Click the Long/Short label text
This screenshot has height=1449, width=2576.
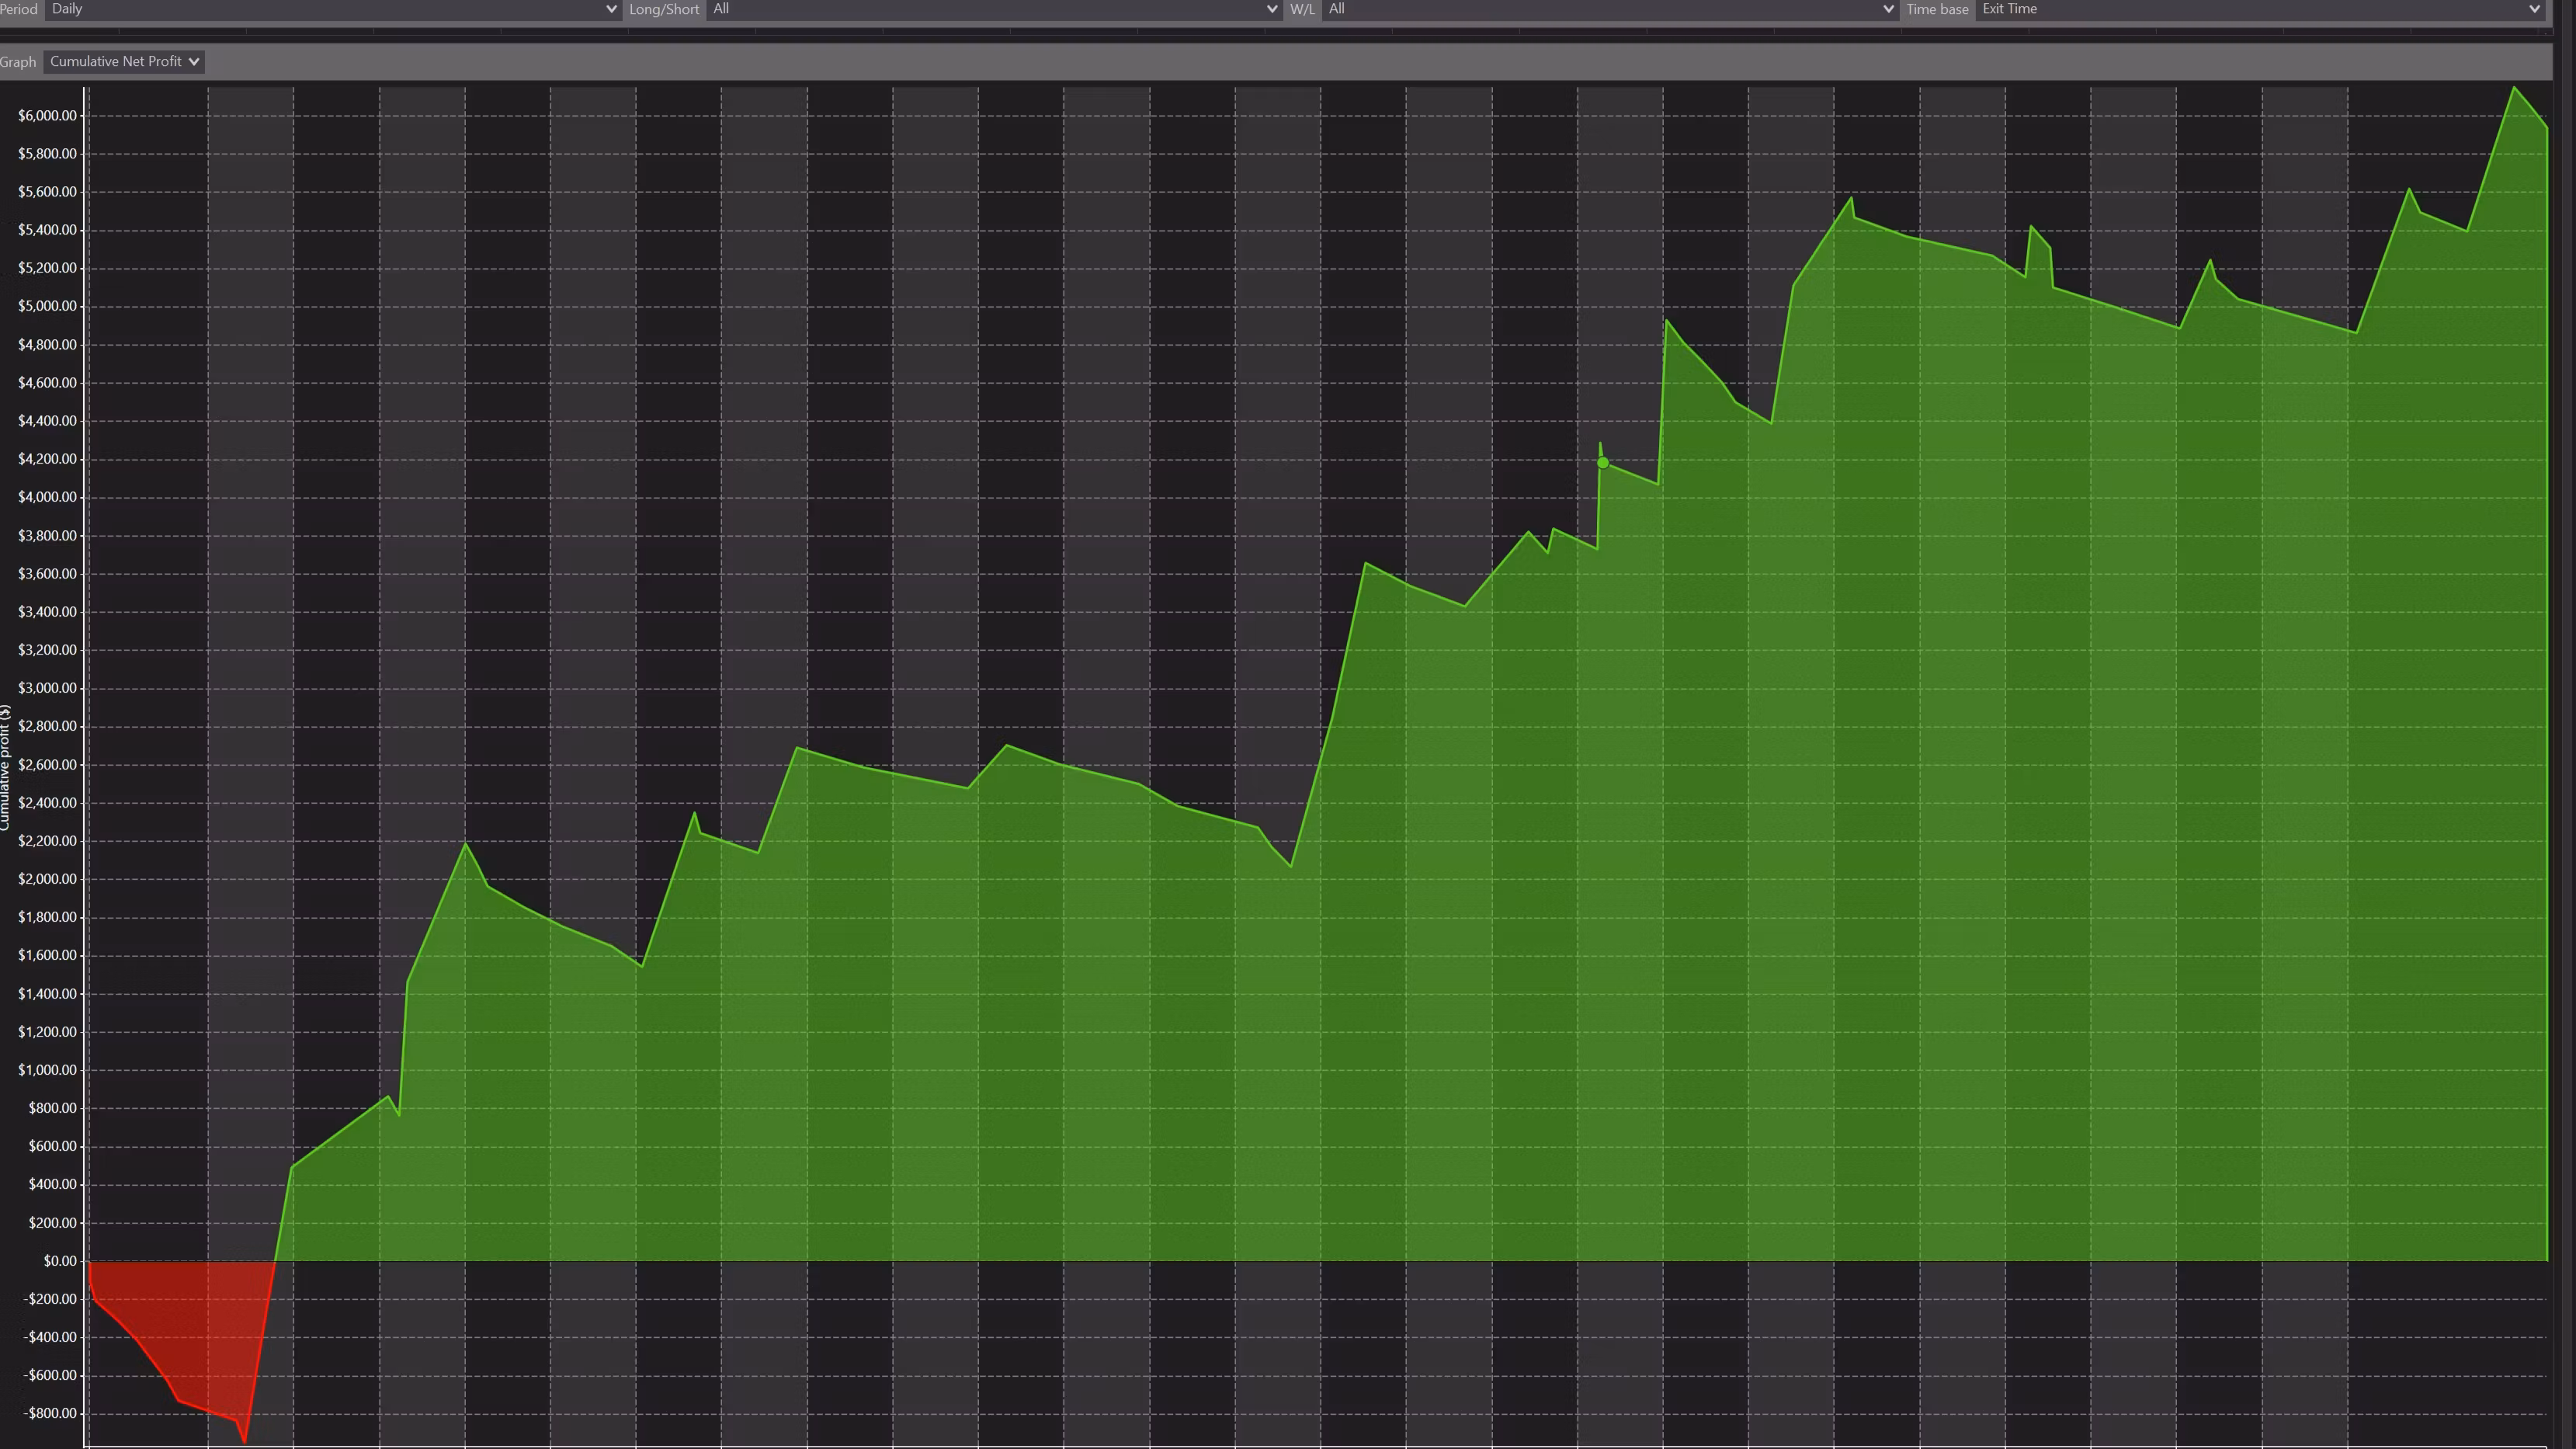click(664, 9)
